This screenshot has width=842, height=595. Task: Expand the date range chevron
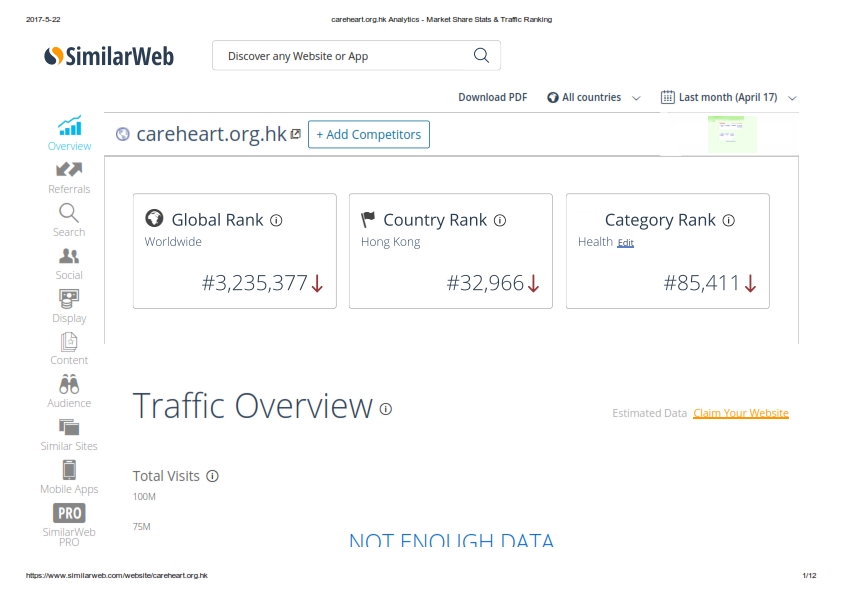792,98
